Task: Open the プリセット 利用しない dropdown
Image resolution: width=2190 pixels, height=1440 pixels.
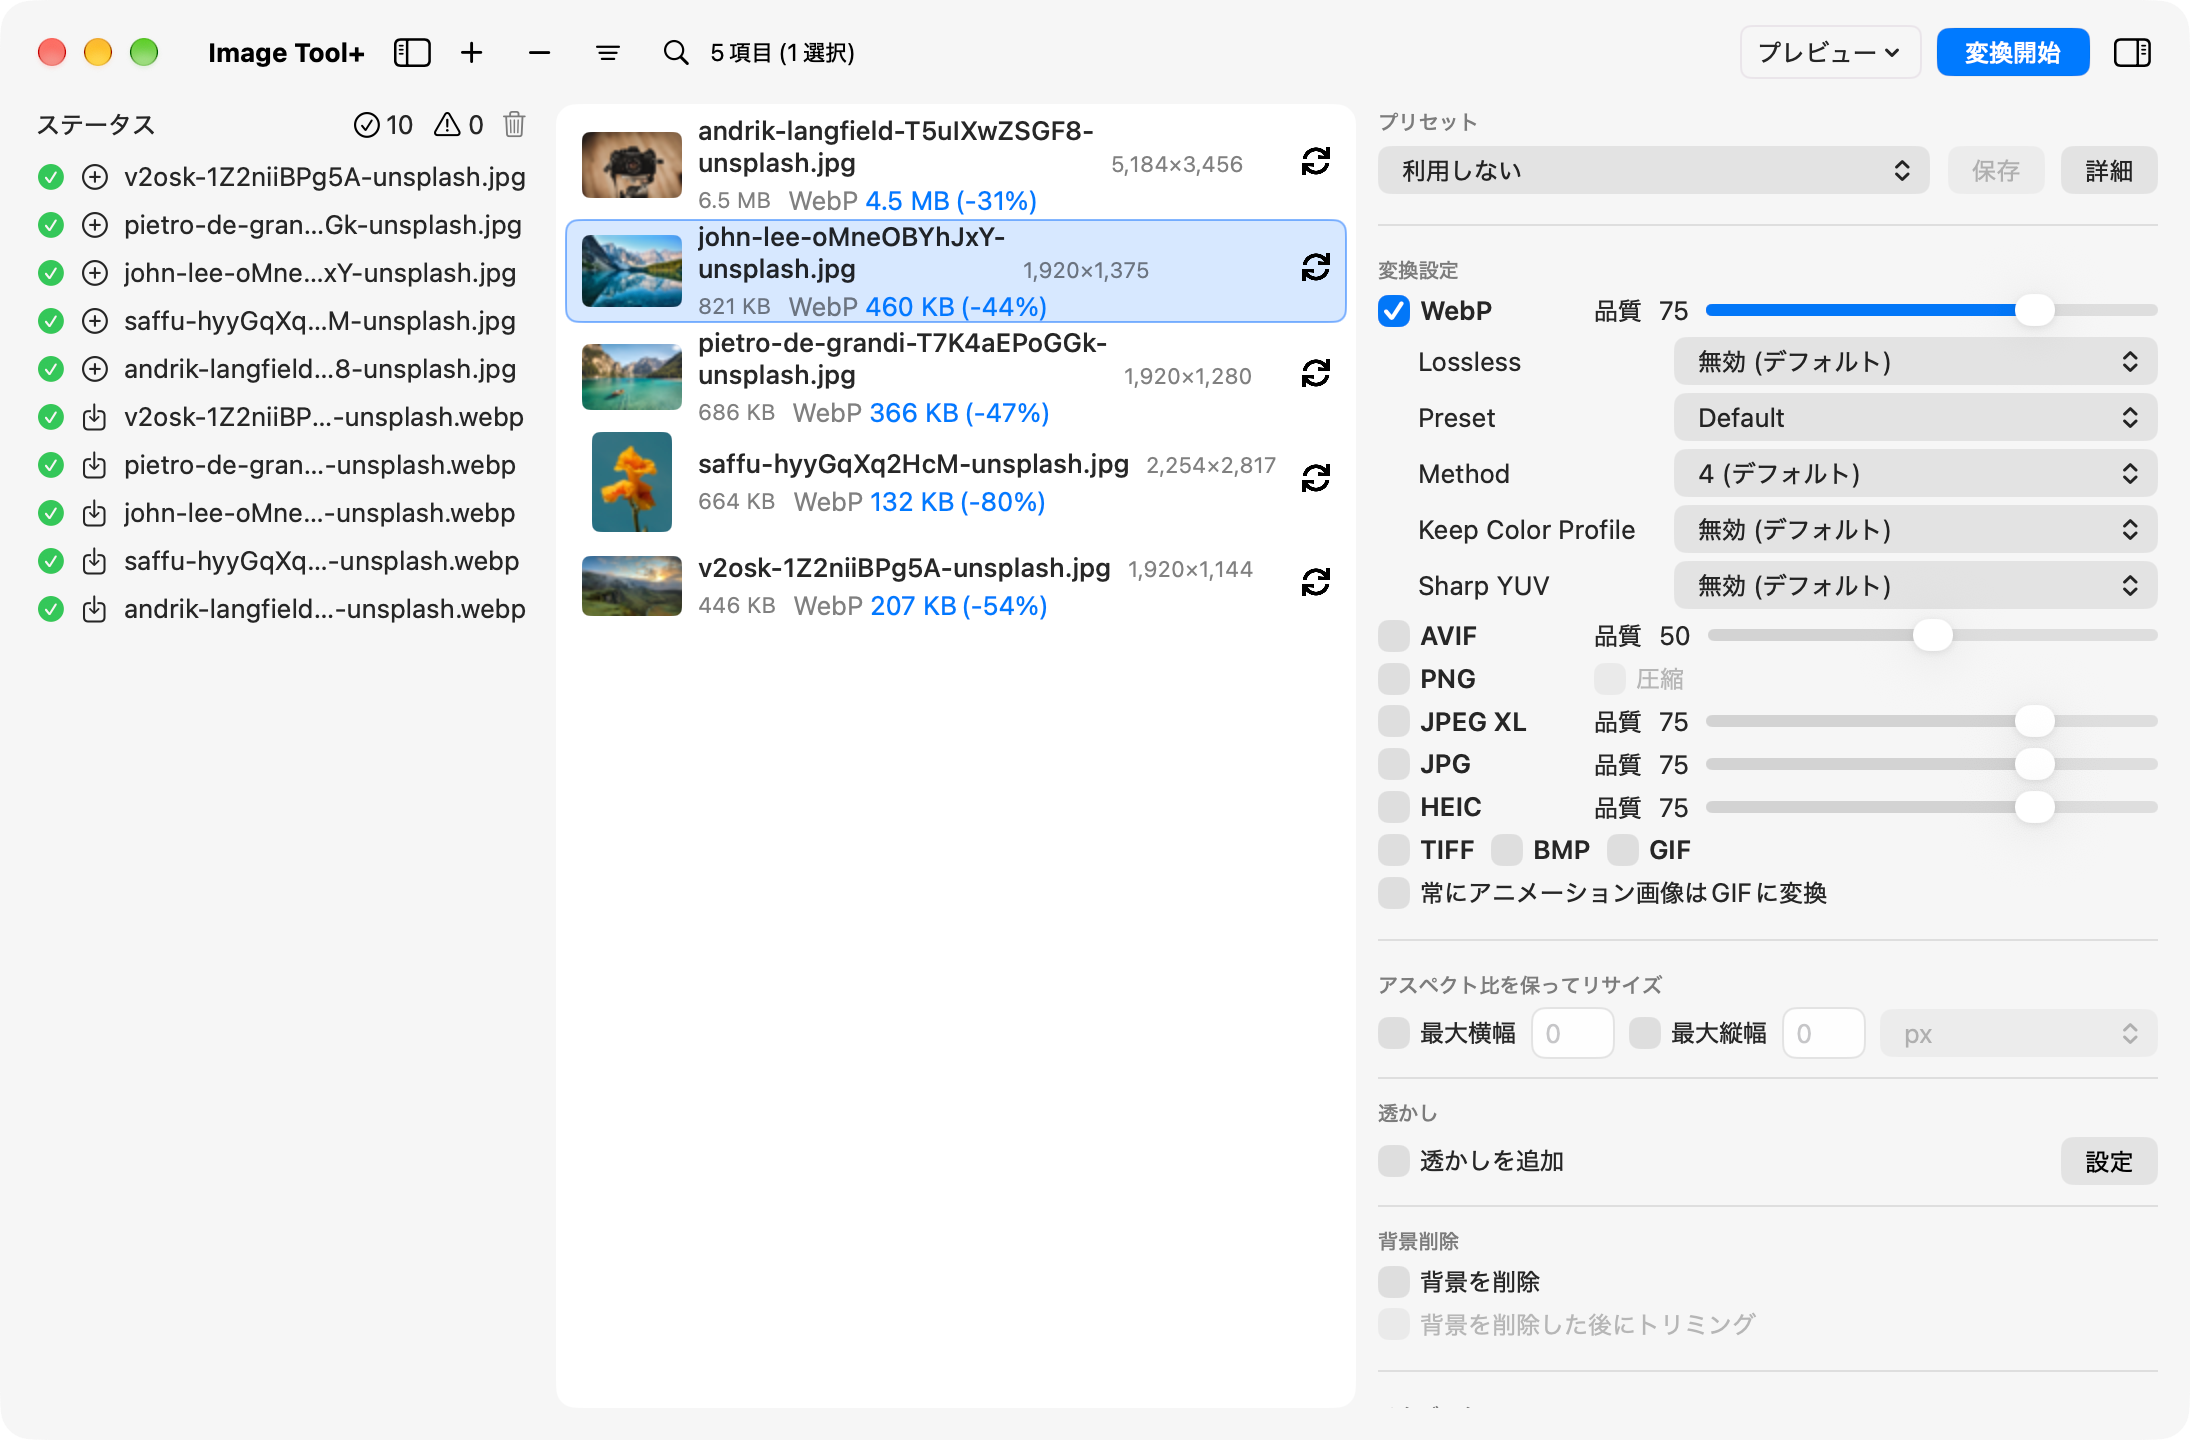Action: pyautogui.click(x=1654, y=171)
